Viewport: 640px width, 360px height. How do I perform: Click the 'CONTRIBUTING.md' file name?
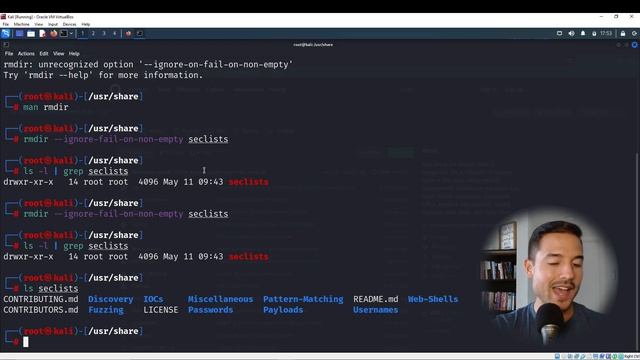(x=41, y=299)
